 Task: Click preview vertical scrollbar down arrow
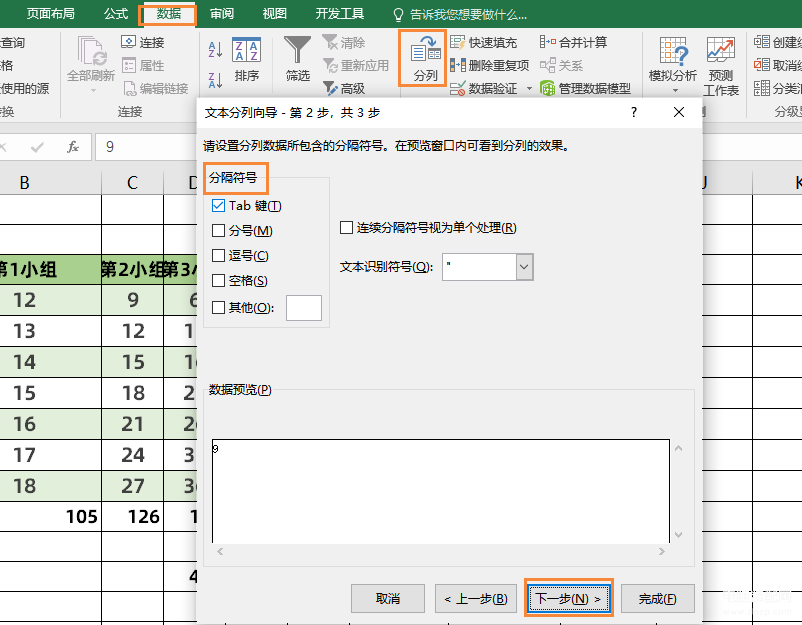coord(679,534)
